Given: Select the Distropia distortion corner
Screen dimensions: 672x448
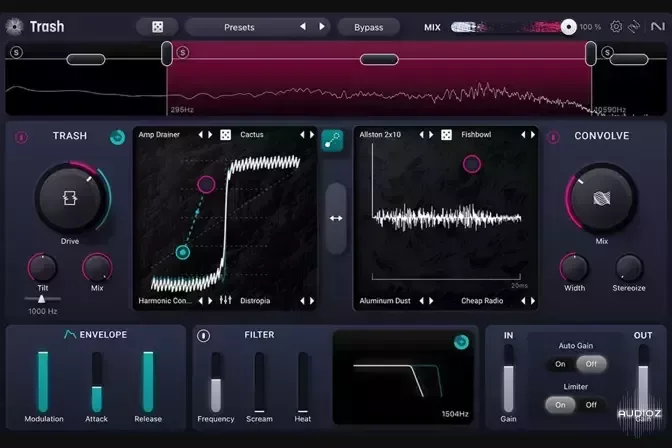Looking at the screenshot, I should [255, 301].
